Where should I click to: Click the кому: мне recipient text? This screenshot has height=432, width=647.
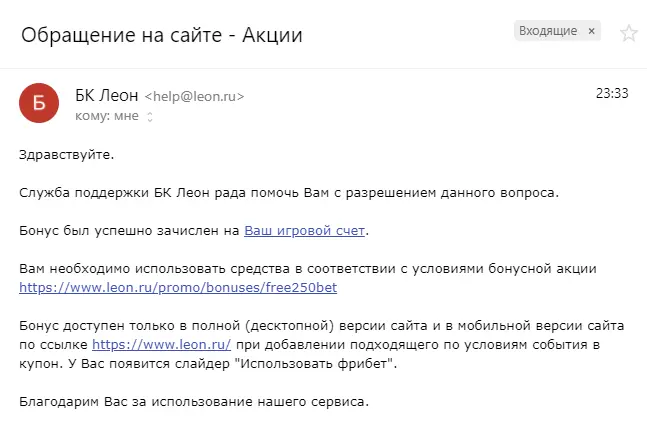[106, 116]
